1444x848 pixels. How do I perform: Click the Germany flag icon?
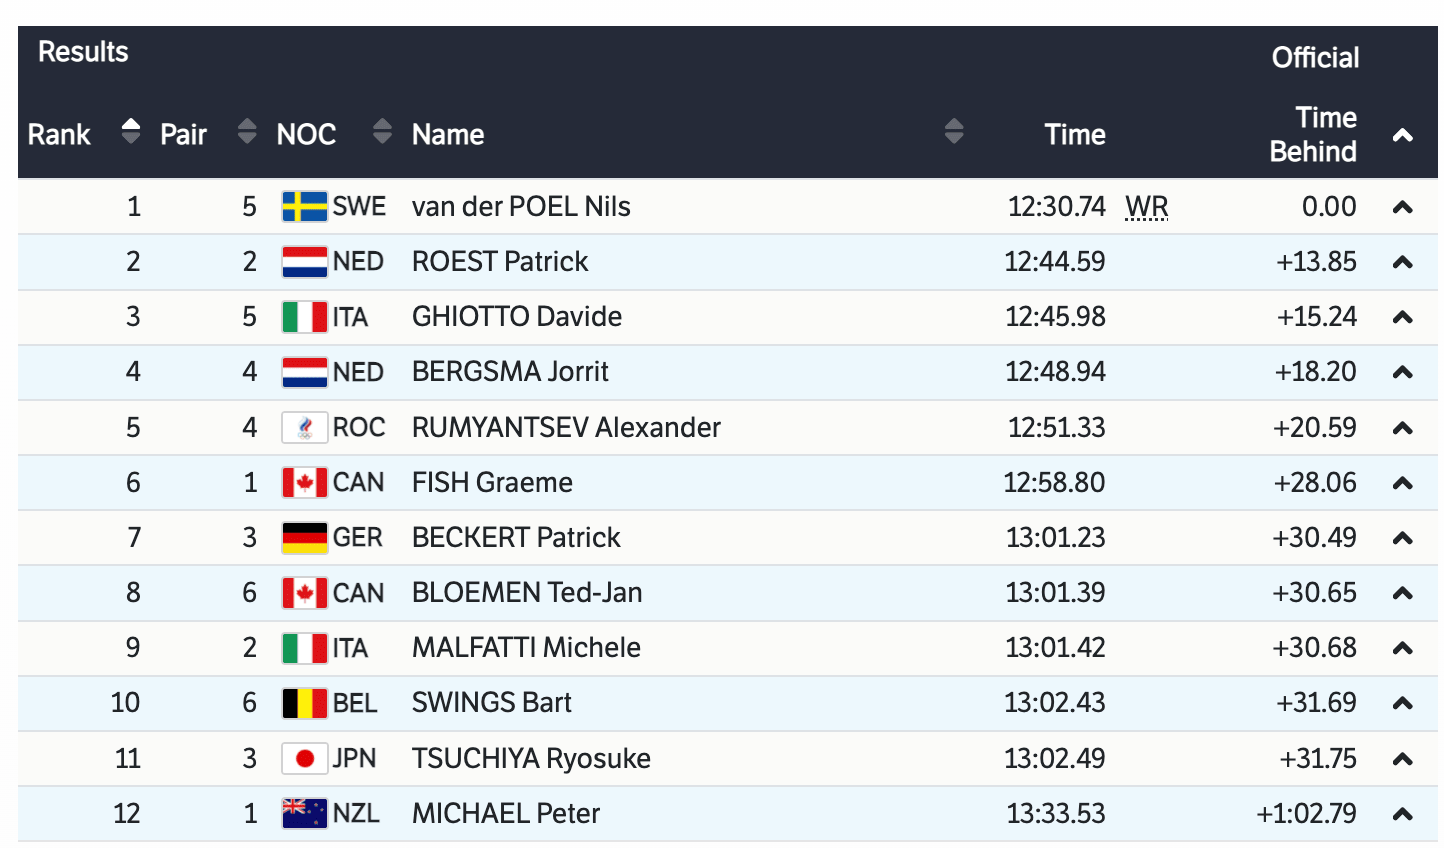[304, 538]
